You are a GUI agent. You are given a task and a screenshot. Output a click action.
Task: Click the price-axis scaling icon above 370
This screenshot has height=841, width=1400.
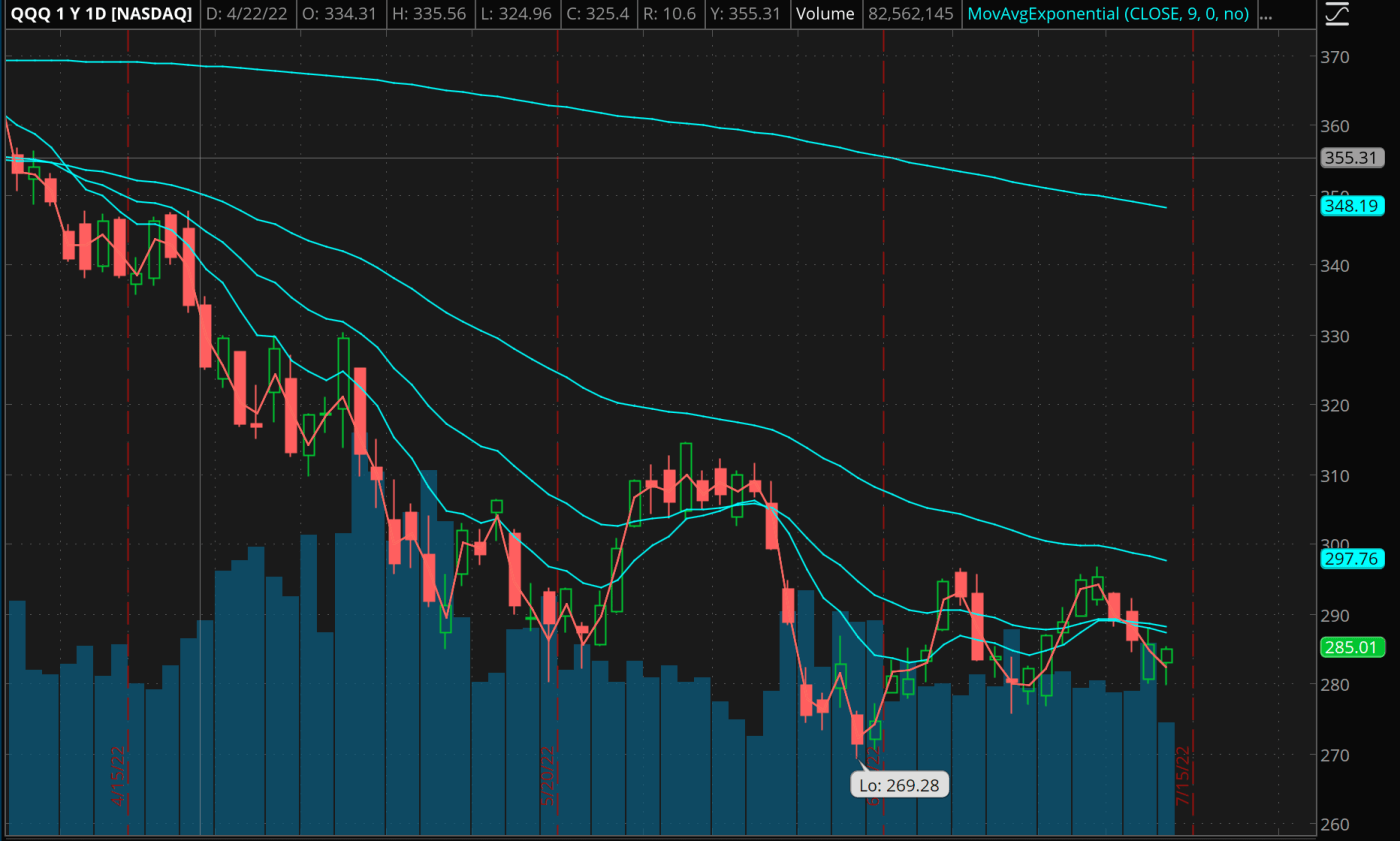(1337, 15)
